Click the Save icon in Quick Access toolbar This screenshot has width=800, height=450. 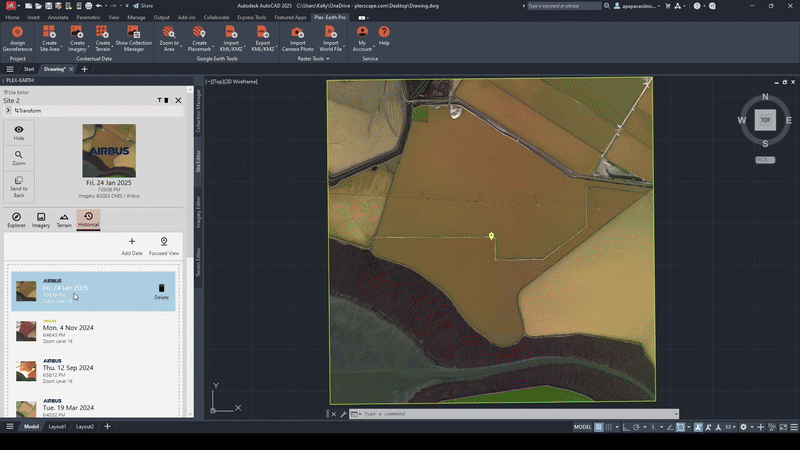click(48, 6)
